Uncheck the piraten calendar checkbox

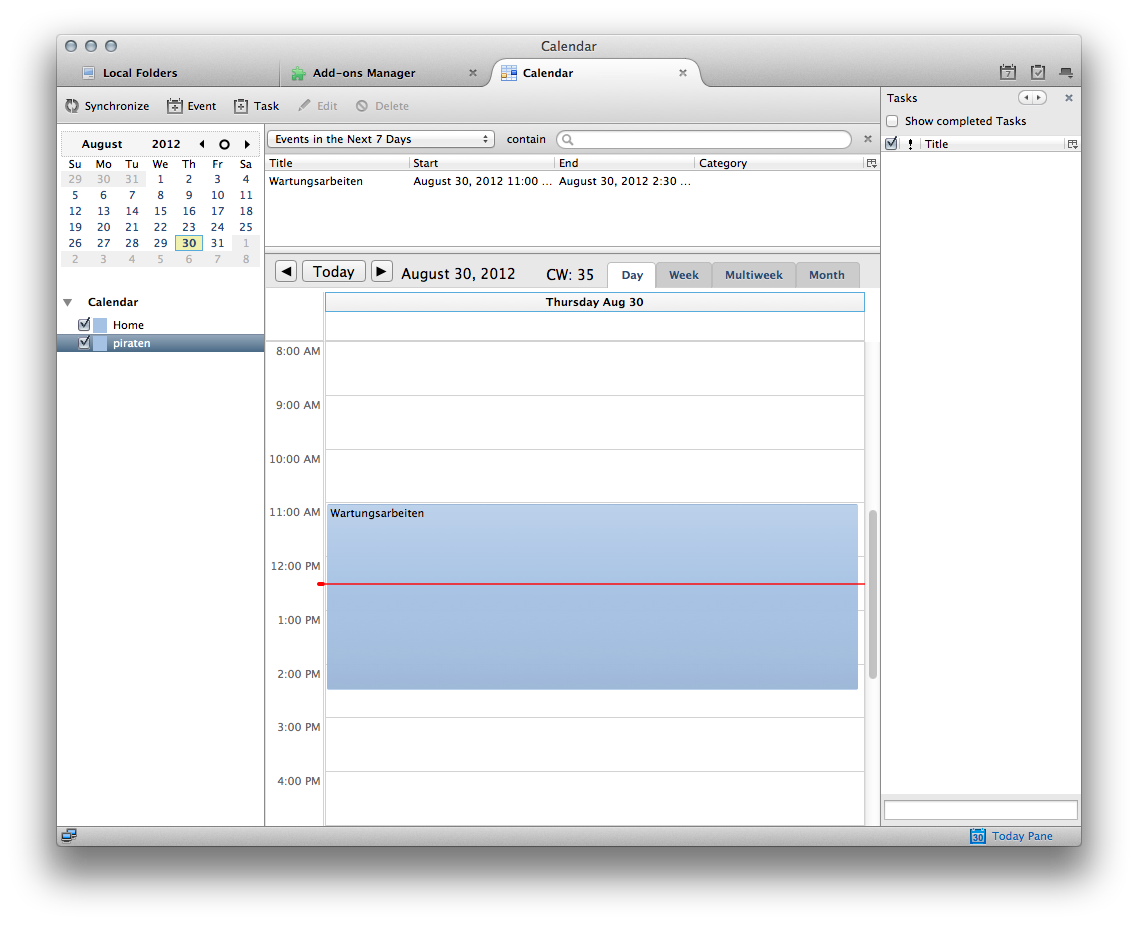84,343
